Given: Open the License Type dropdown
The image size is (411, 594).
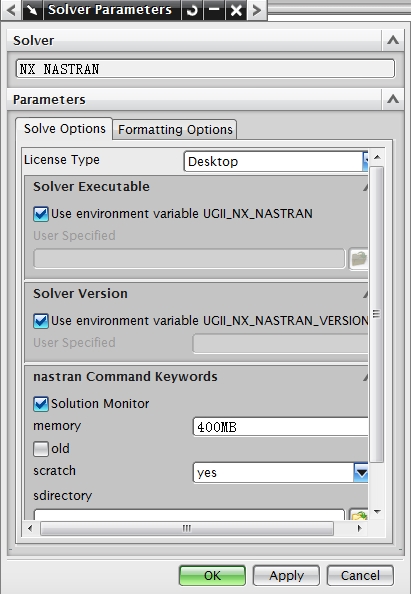Looking at the screenshot, I should click(x=365, y=161).
